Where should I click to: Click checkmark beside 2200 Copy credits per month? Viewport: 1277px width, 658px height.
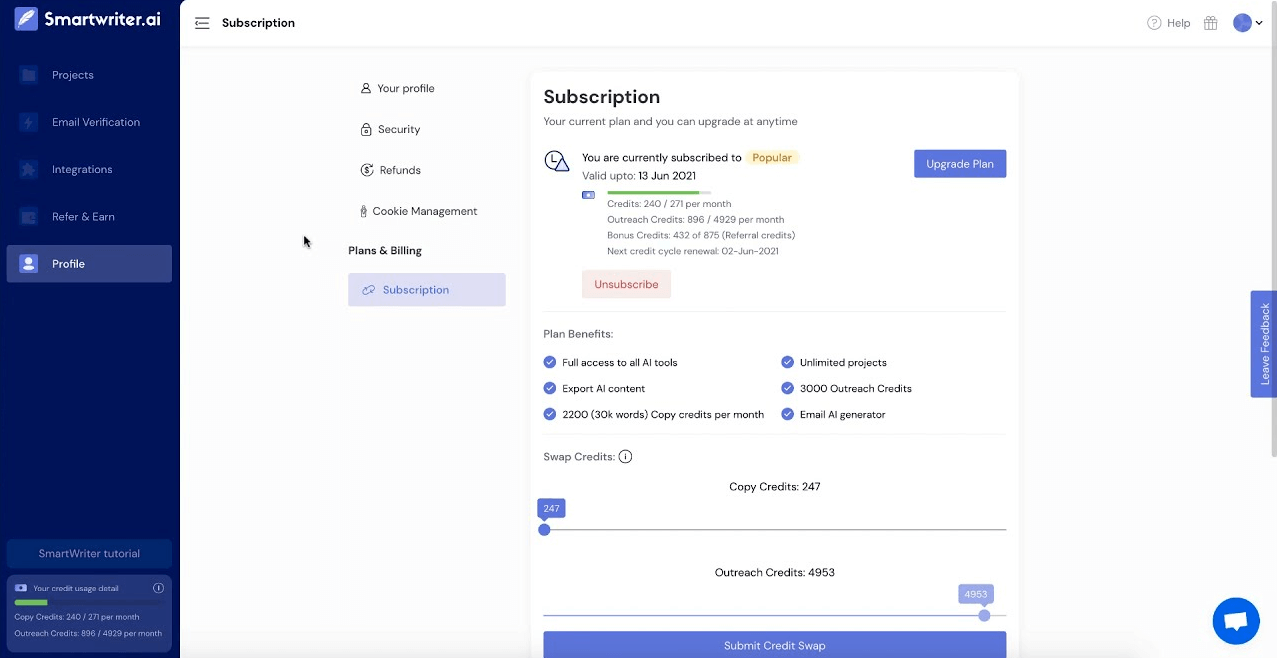coord(549,414)
